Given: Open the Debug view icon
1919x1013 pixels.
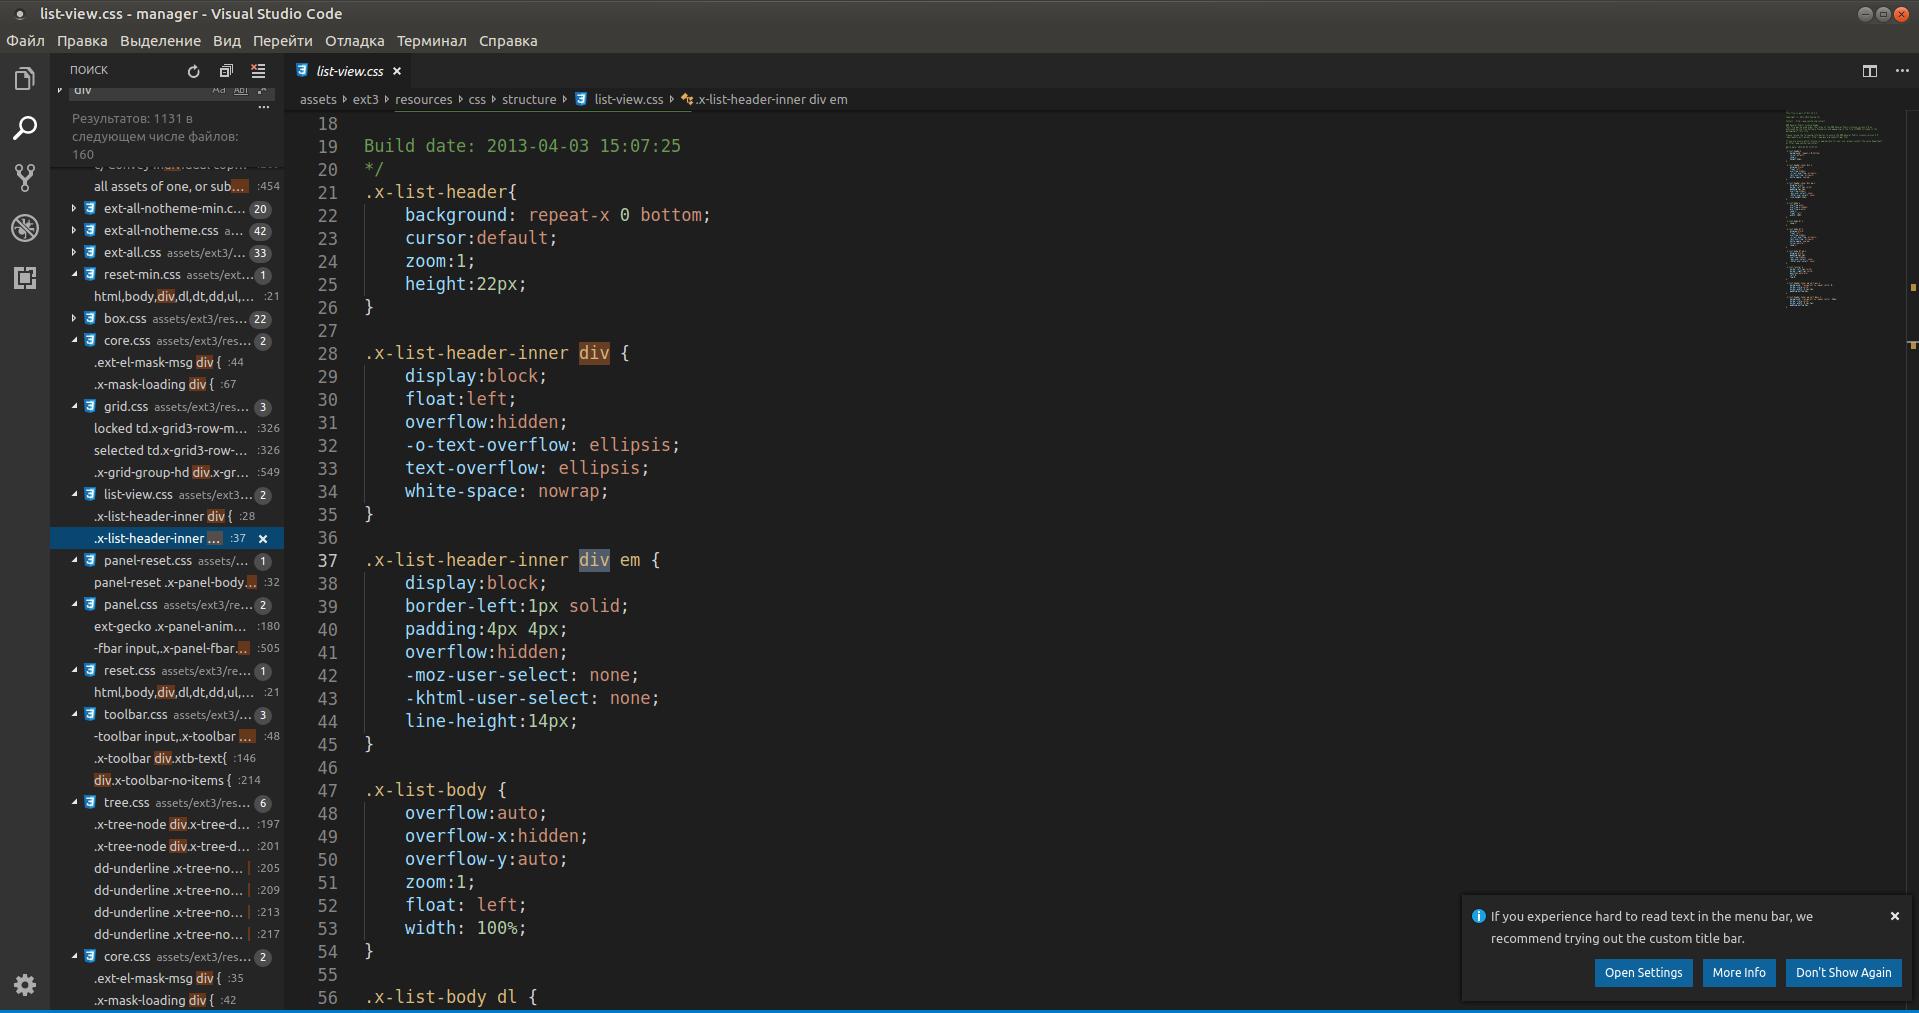Looking at the screenshot, I should pyautogui.click(x=25, y=228).
